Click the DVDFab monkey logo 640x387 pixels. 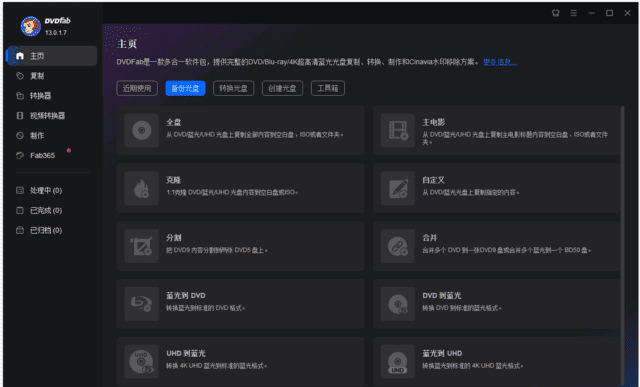[31, 26]
